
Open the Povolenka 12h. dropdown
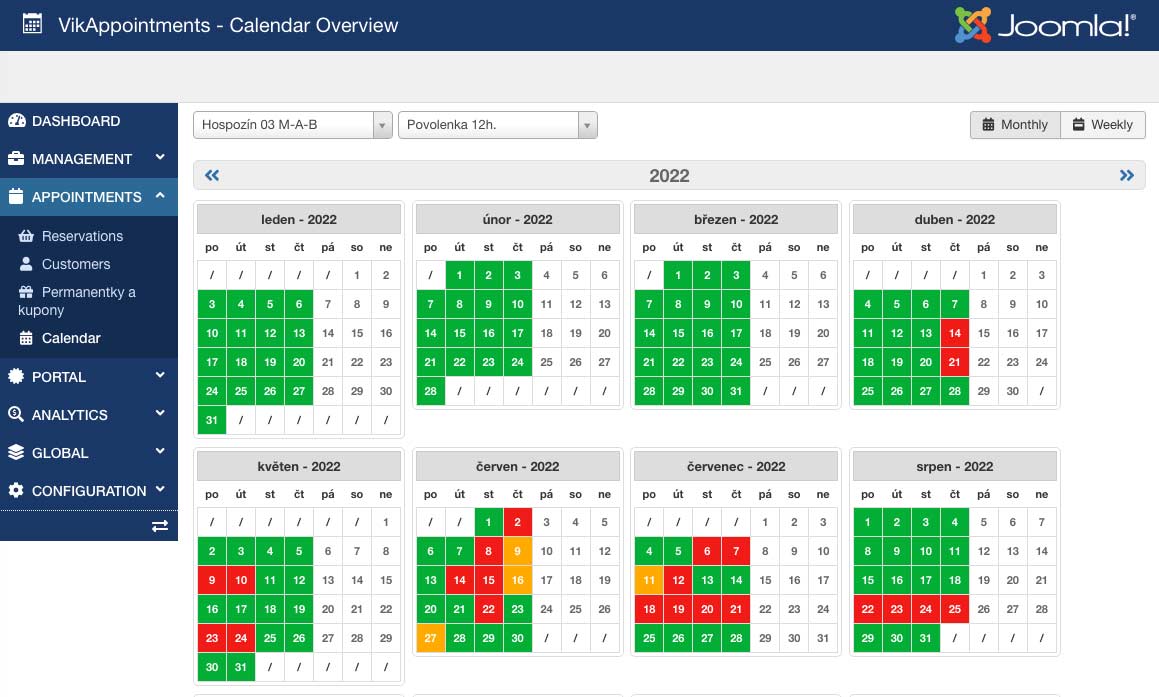[x=497, y=125]
